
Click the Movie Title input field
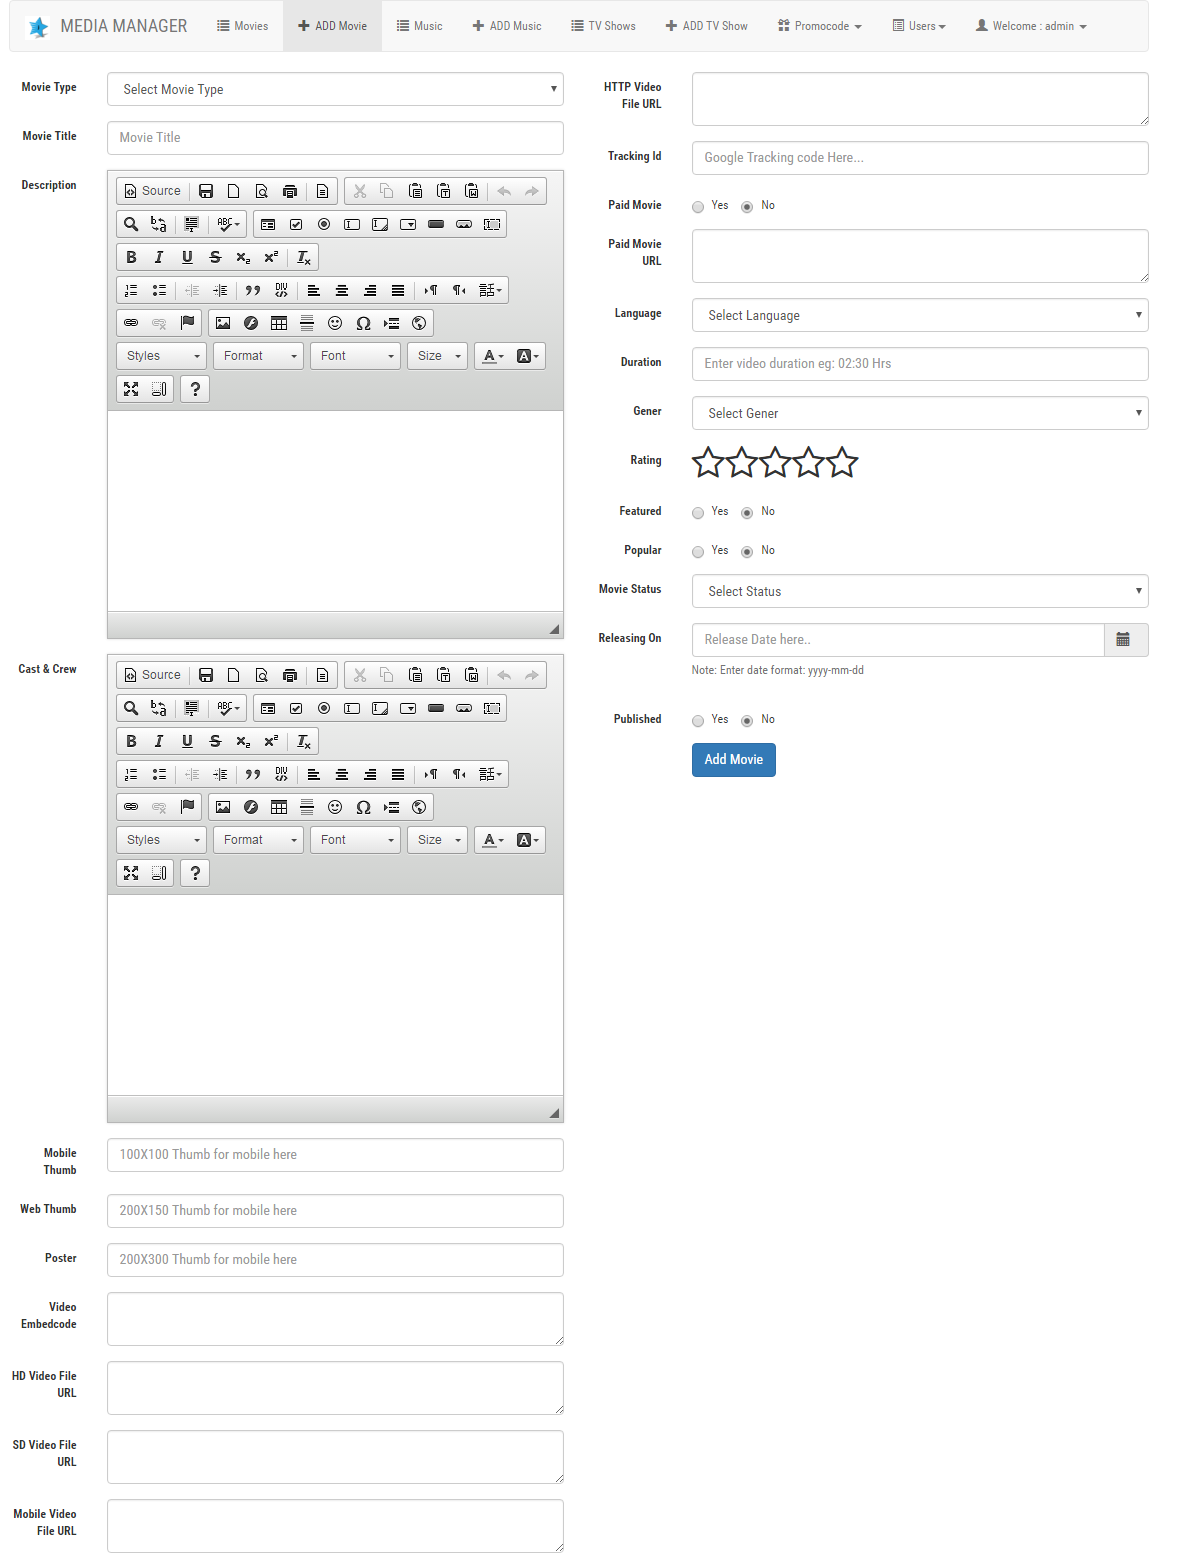(335, 138)
